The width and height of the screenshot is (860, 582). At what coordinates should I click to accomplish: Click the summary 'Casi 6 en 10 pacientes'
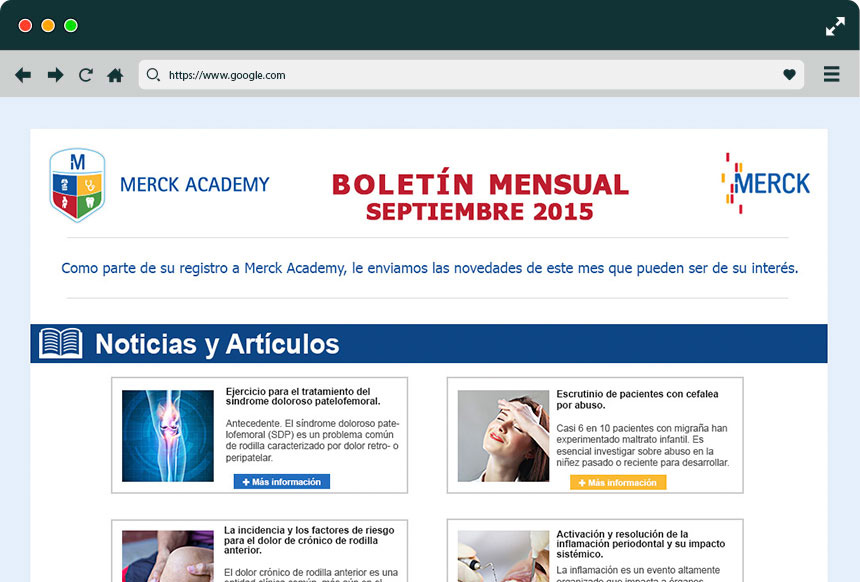pos(643,445)
